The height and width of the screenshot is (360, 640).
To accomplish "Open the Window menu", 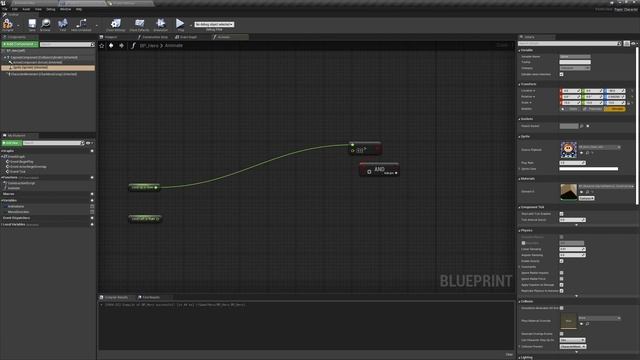I will 65,9.
